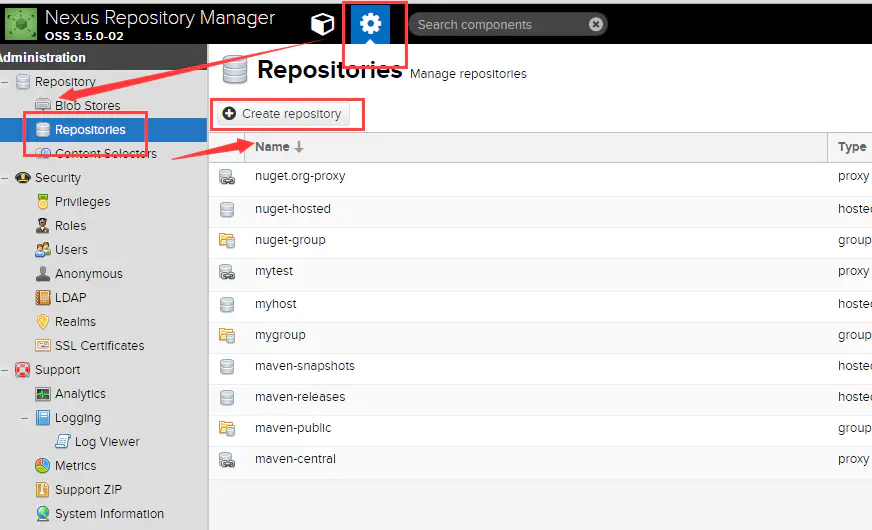Click the LDAP book icon
The image size is (872, 530).
(42, 298)
